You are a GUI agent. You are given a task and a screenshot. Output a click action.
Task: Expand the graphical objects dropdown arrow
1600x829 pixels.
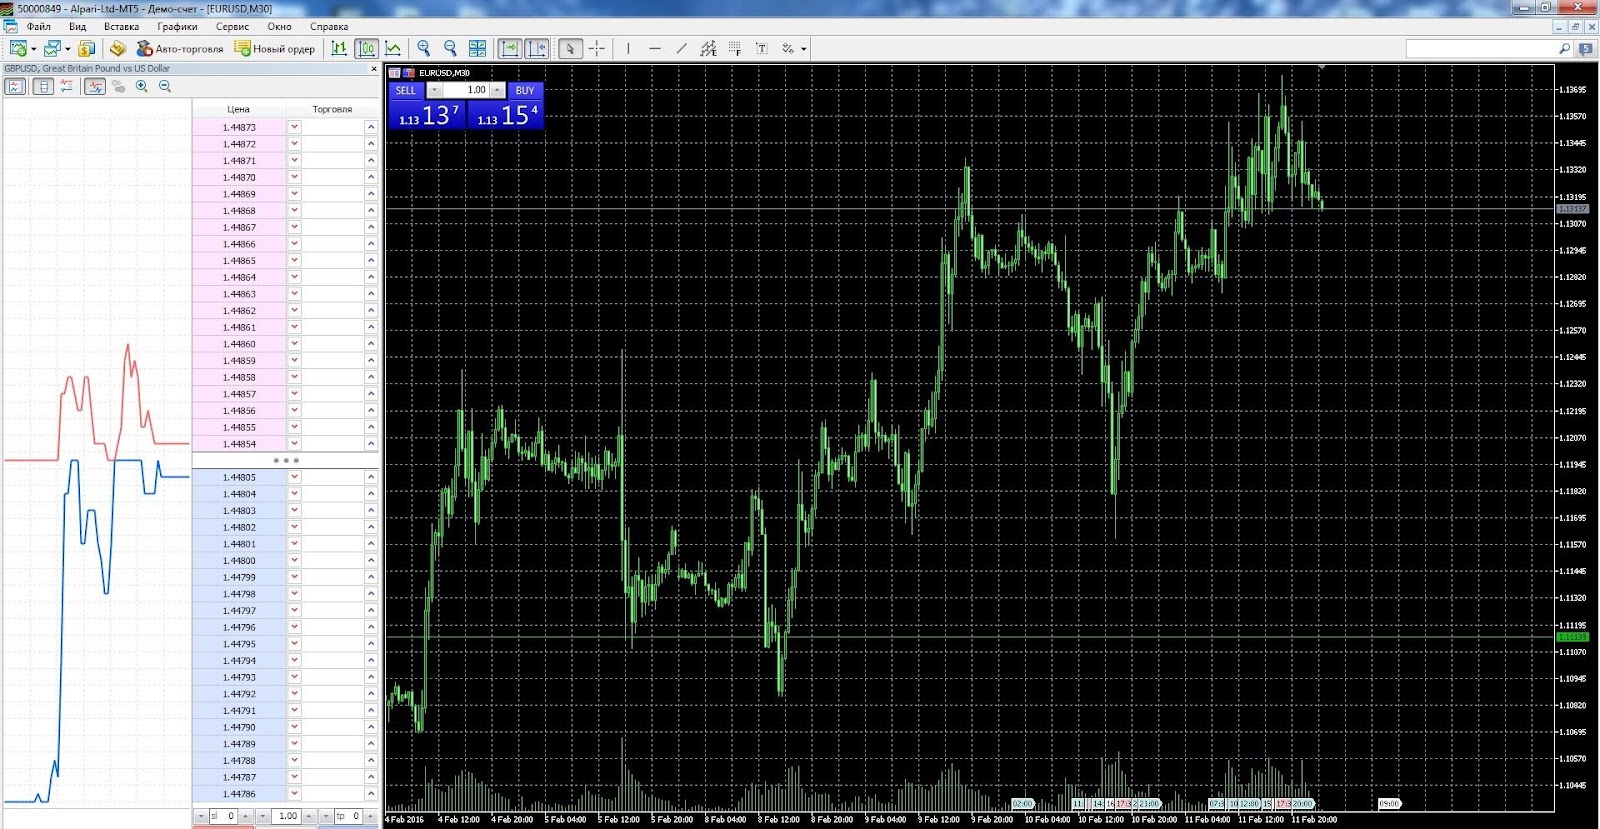pos(803,48)
